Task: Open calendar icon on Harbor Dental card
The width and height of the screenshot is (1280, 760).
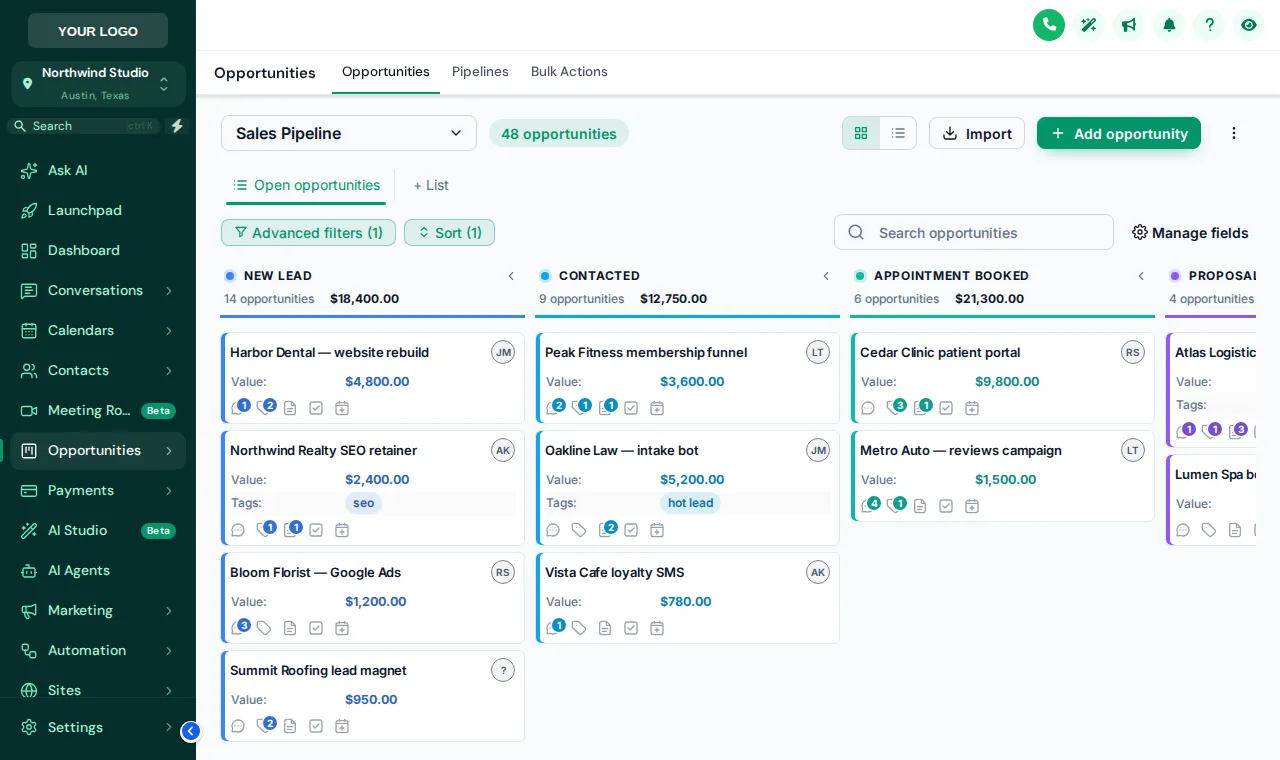Action: 342,408
